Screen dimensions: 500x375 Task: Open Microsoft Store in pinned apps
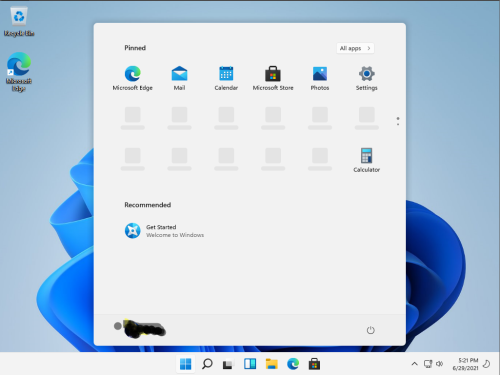pos(273,78)
